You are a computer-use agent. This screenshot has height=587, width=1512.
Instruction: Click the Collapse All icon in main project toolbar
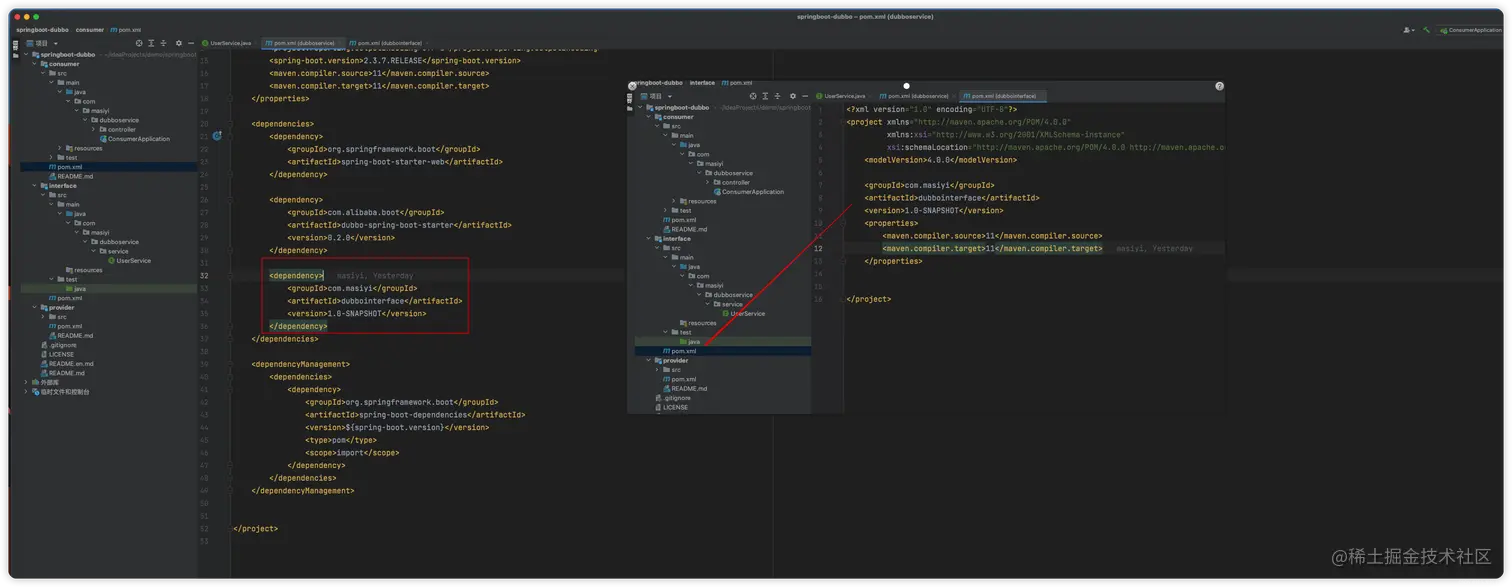coord(163,43)
